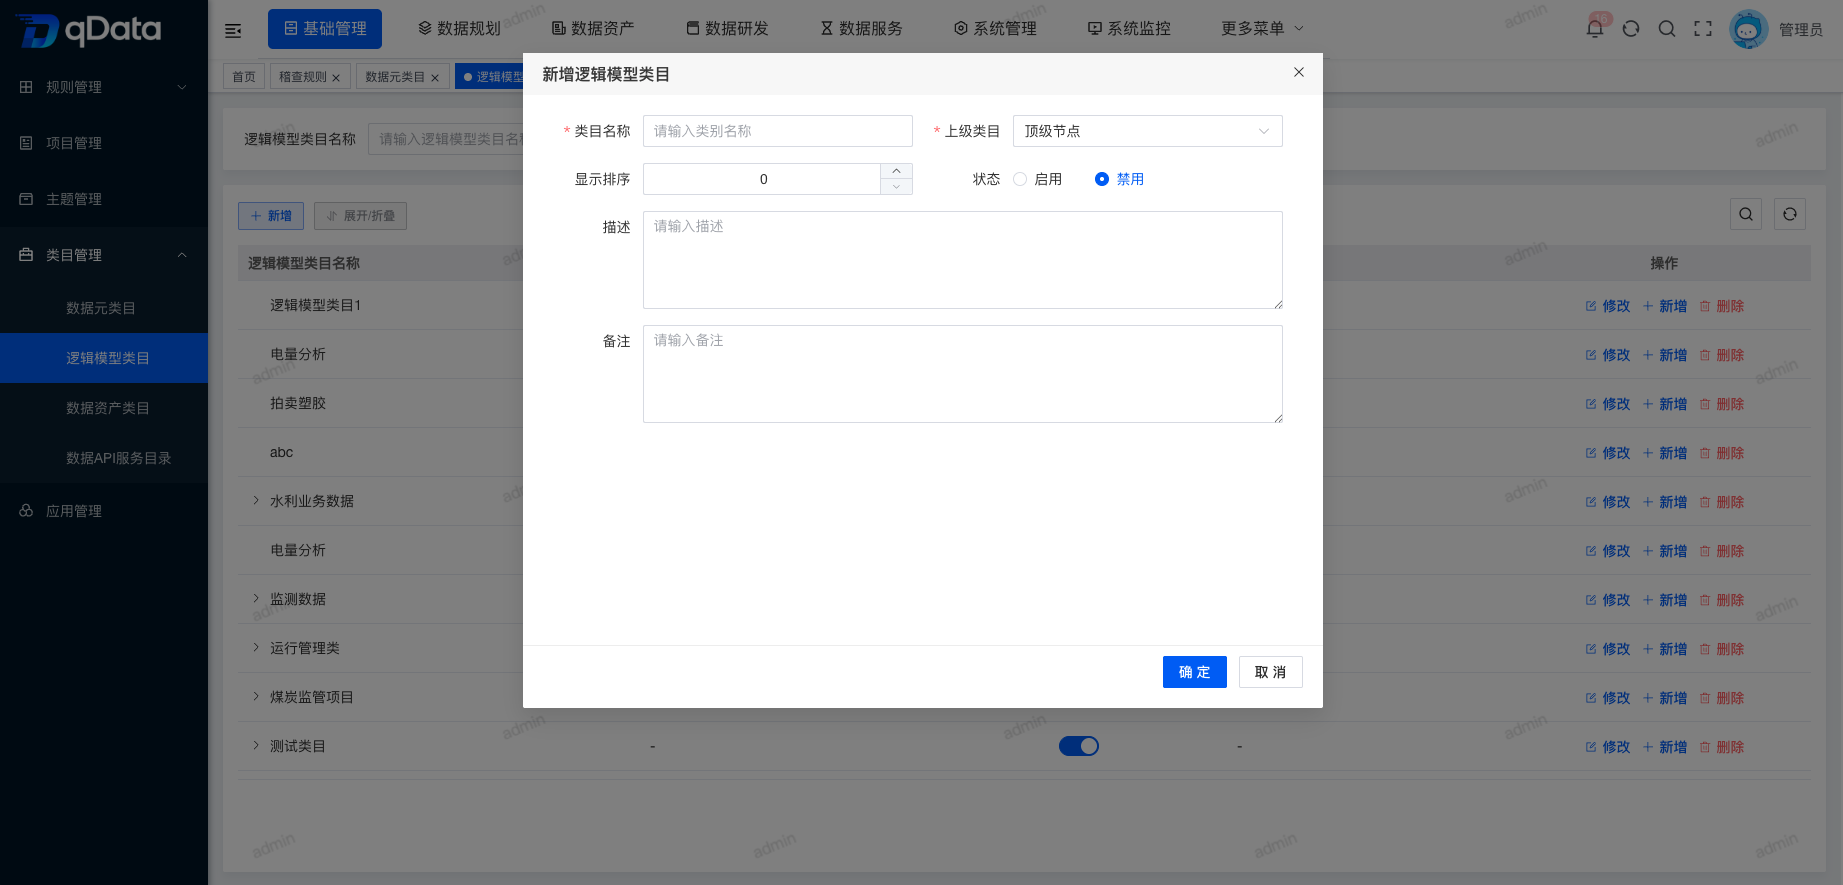This screenshot has width=1843, height=885.
Task: Click 修改 for 逻辑模型类目1 row
Action: click(1608, 306)
